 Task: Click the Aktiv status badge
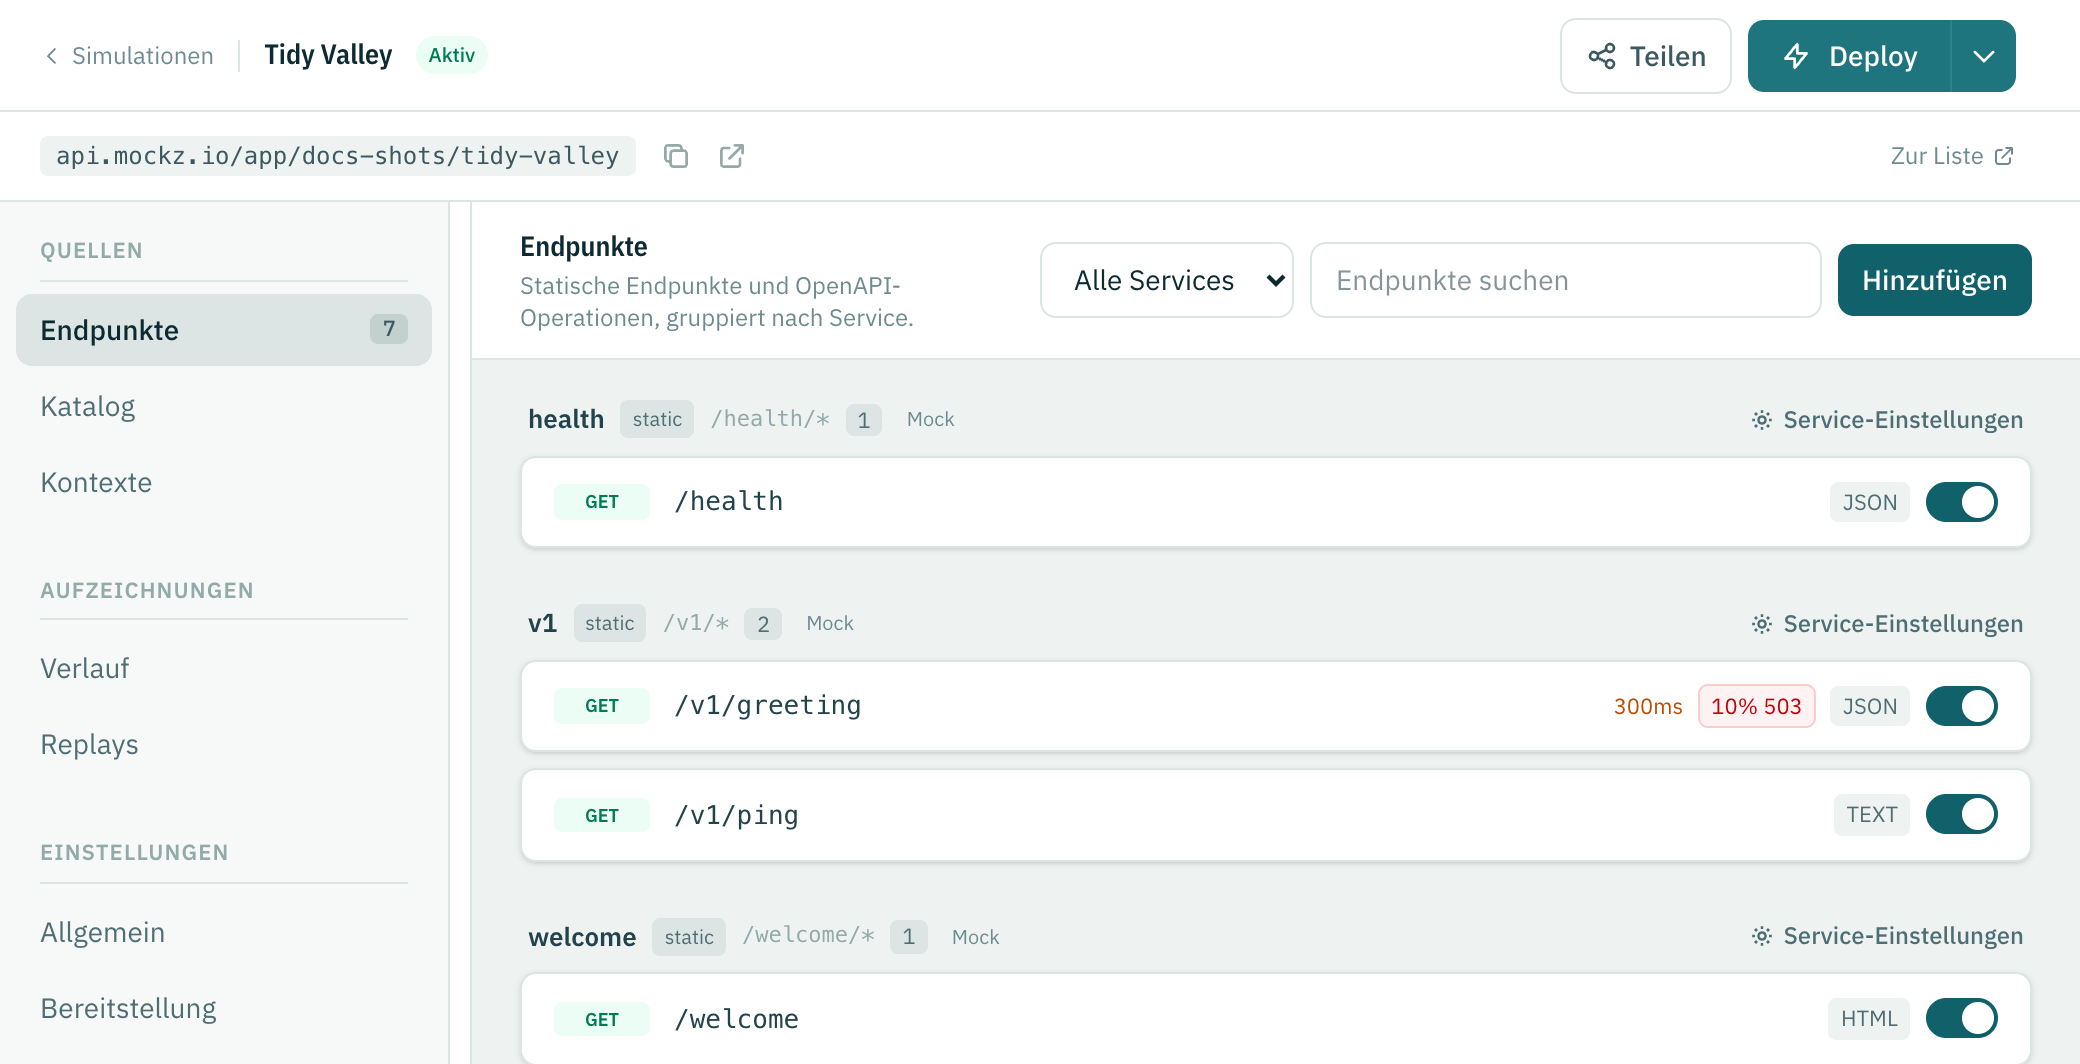pyautogui.click(x=452, y=55)
